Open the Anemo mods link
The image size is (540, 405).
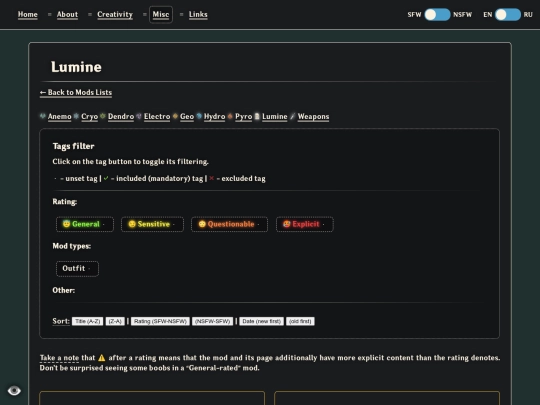(60, 116)
